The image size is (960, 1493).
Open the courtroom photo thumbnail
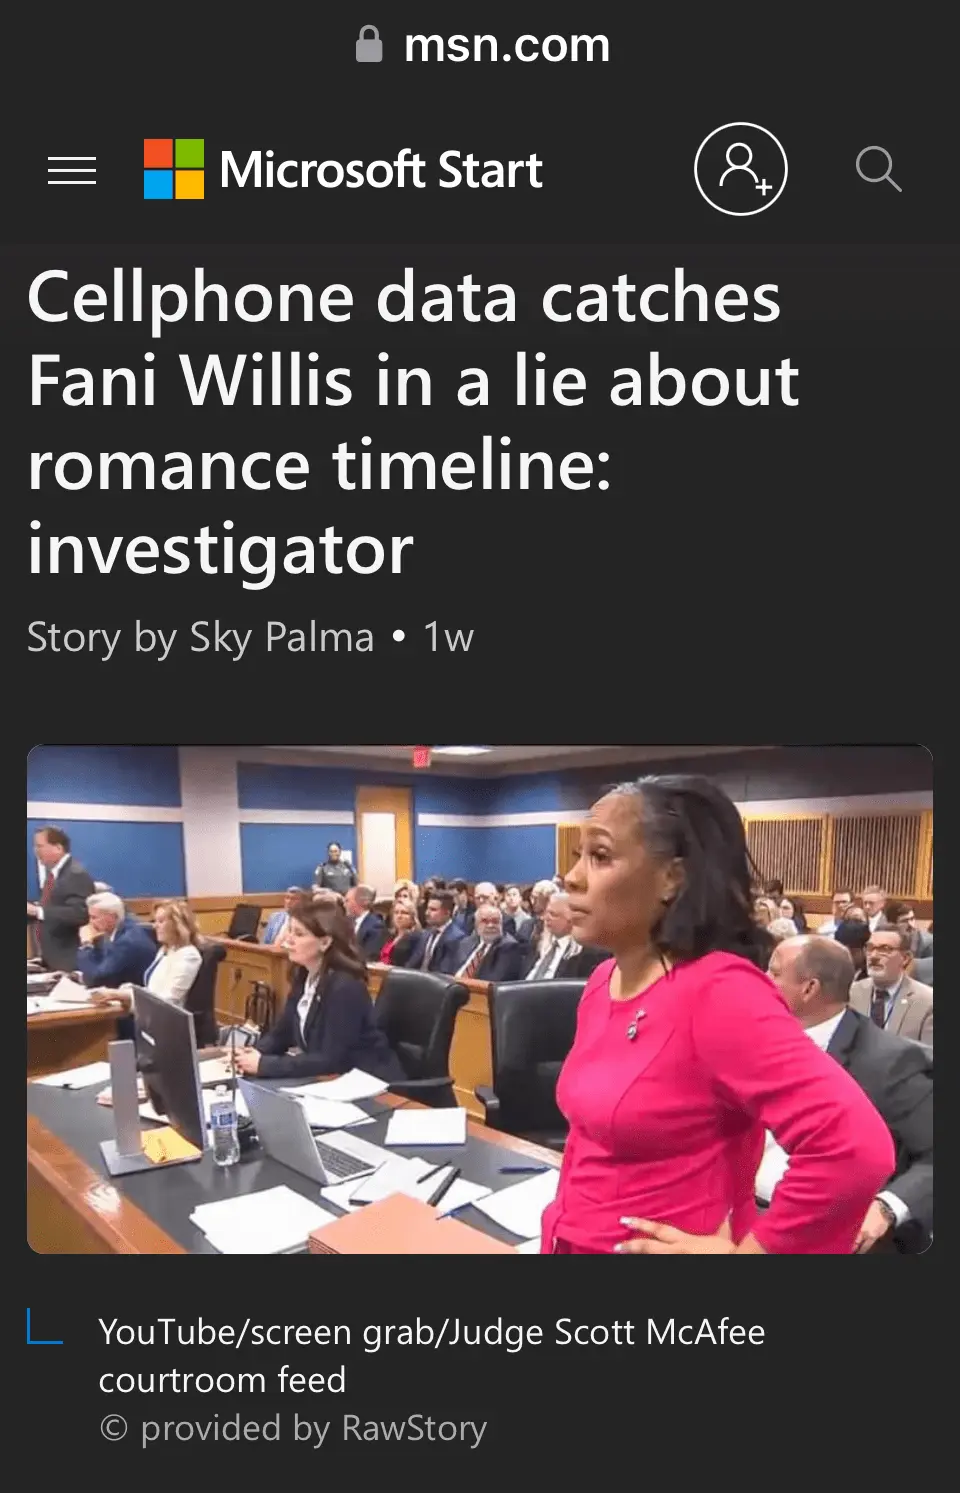click(x=480, y=999)
